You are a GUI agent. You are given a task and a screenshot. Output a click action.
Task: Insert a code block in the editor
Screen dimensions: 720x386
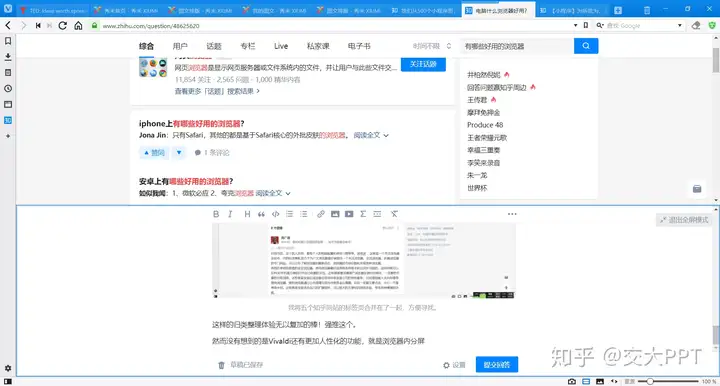point(276,214)
